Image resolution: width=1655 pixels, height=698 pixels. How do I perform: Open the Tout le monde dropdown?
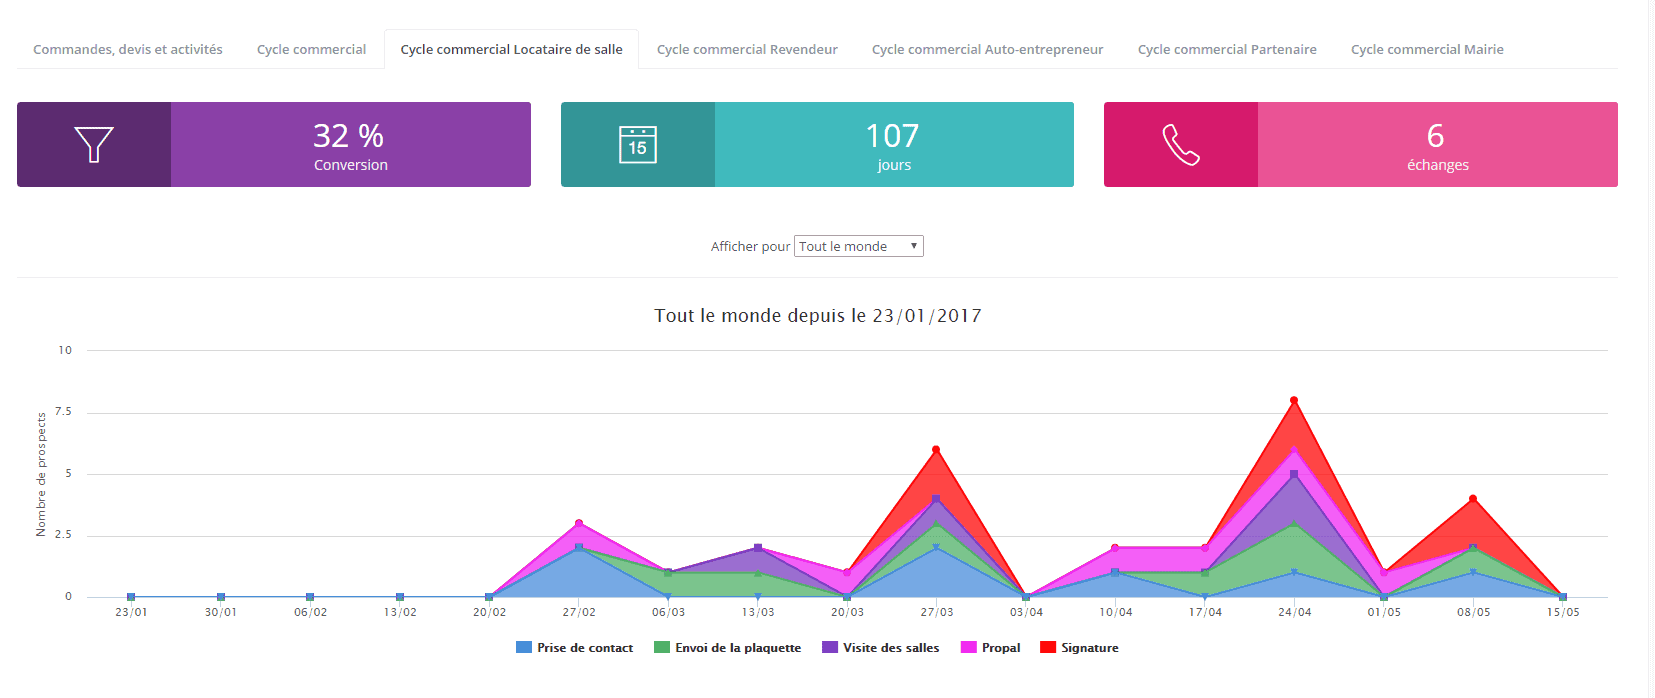point(858,246)
